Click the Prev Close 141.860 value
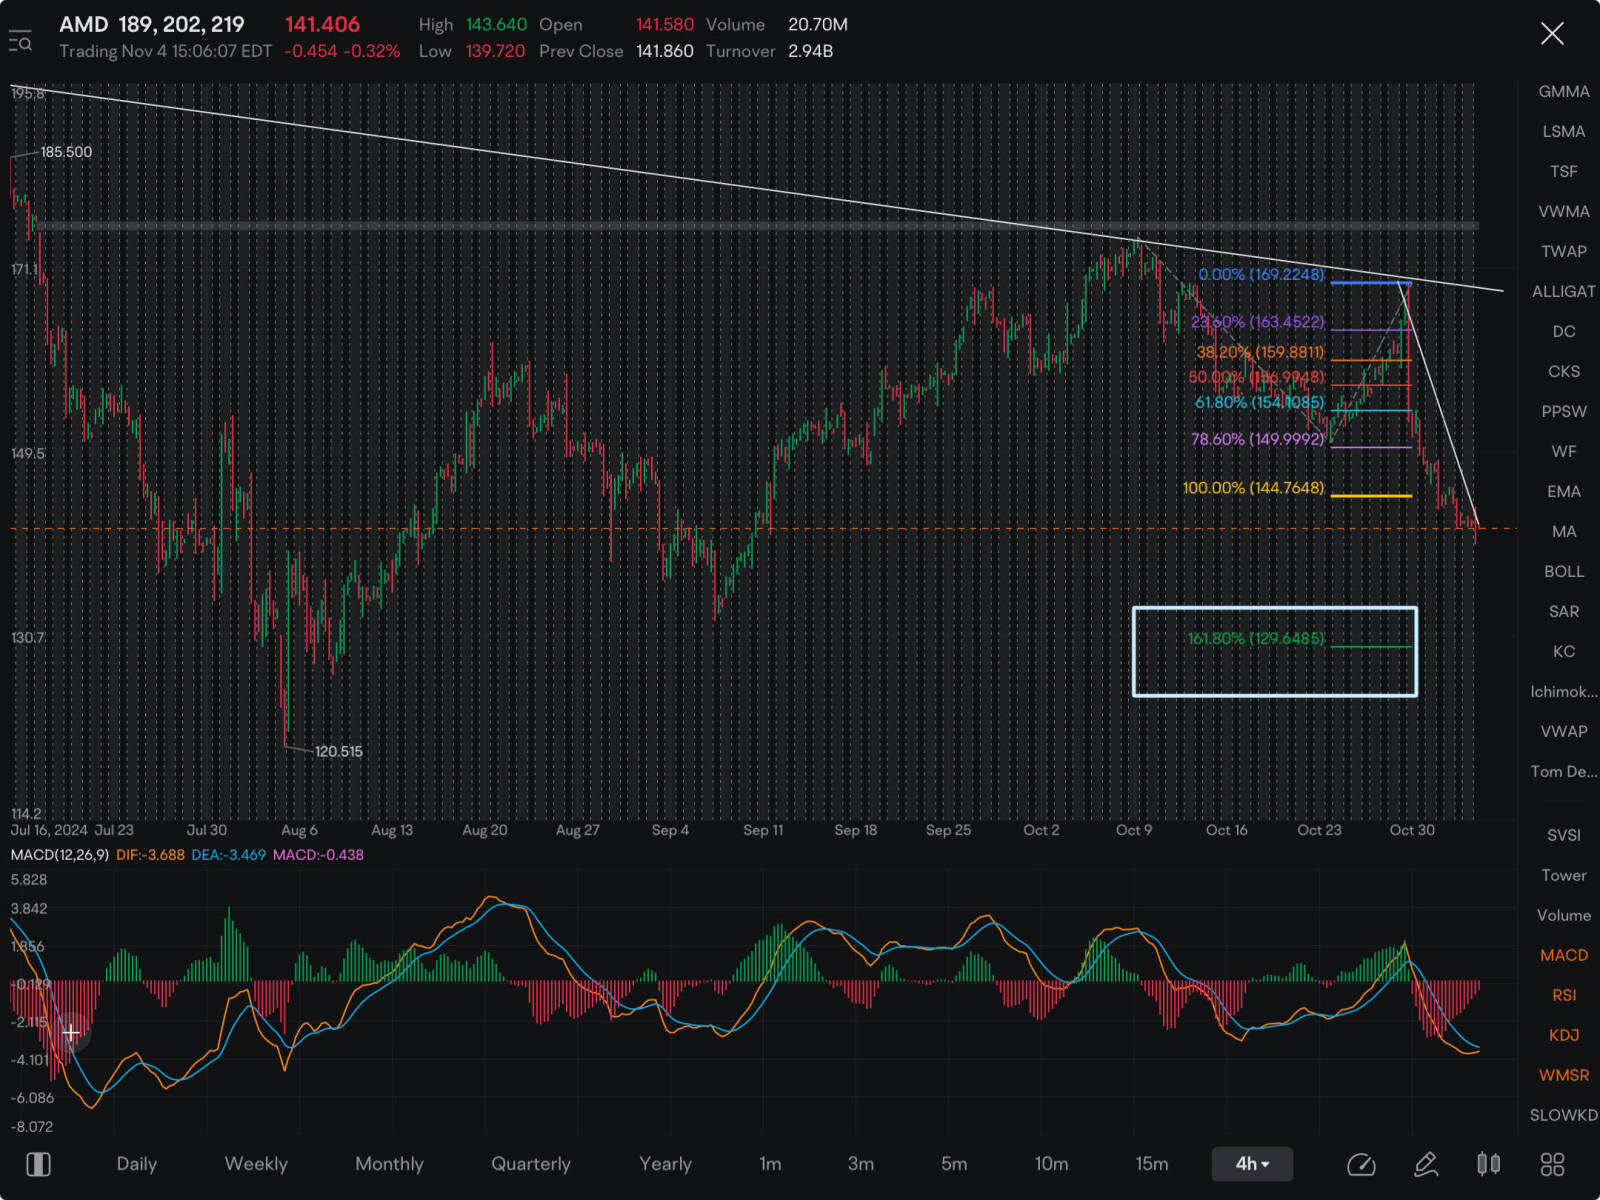This screenshot has width=1600, height=1200. click(x=665, y=51)
